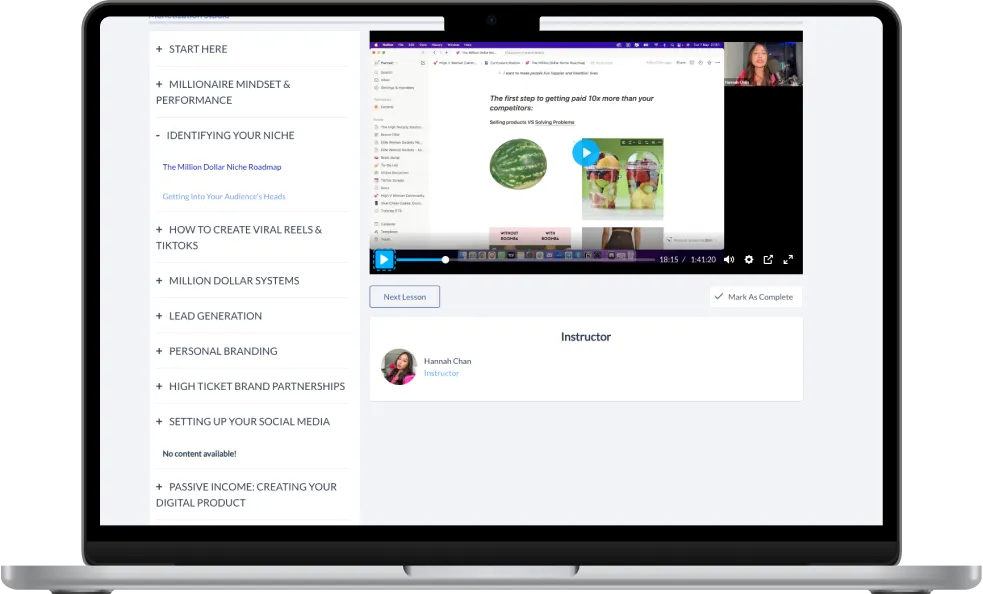Expand LEAD GENERATION section
The height and width of the screenshot is (594, 983).
pyautogui.click(x=209, y=316)
